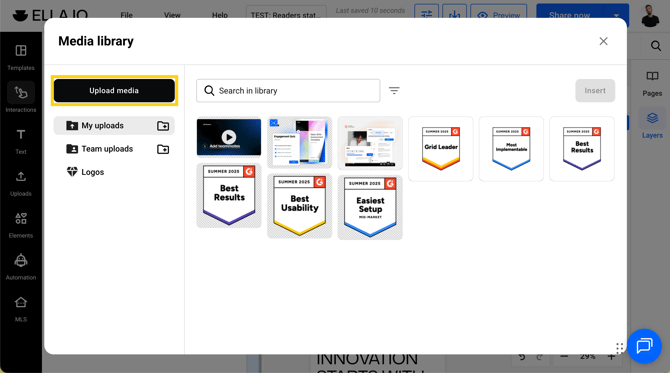Zoom out with the minus button
Screen dimensions: 670x373
coord(564,356)
